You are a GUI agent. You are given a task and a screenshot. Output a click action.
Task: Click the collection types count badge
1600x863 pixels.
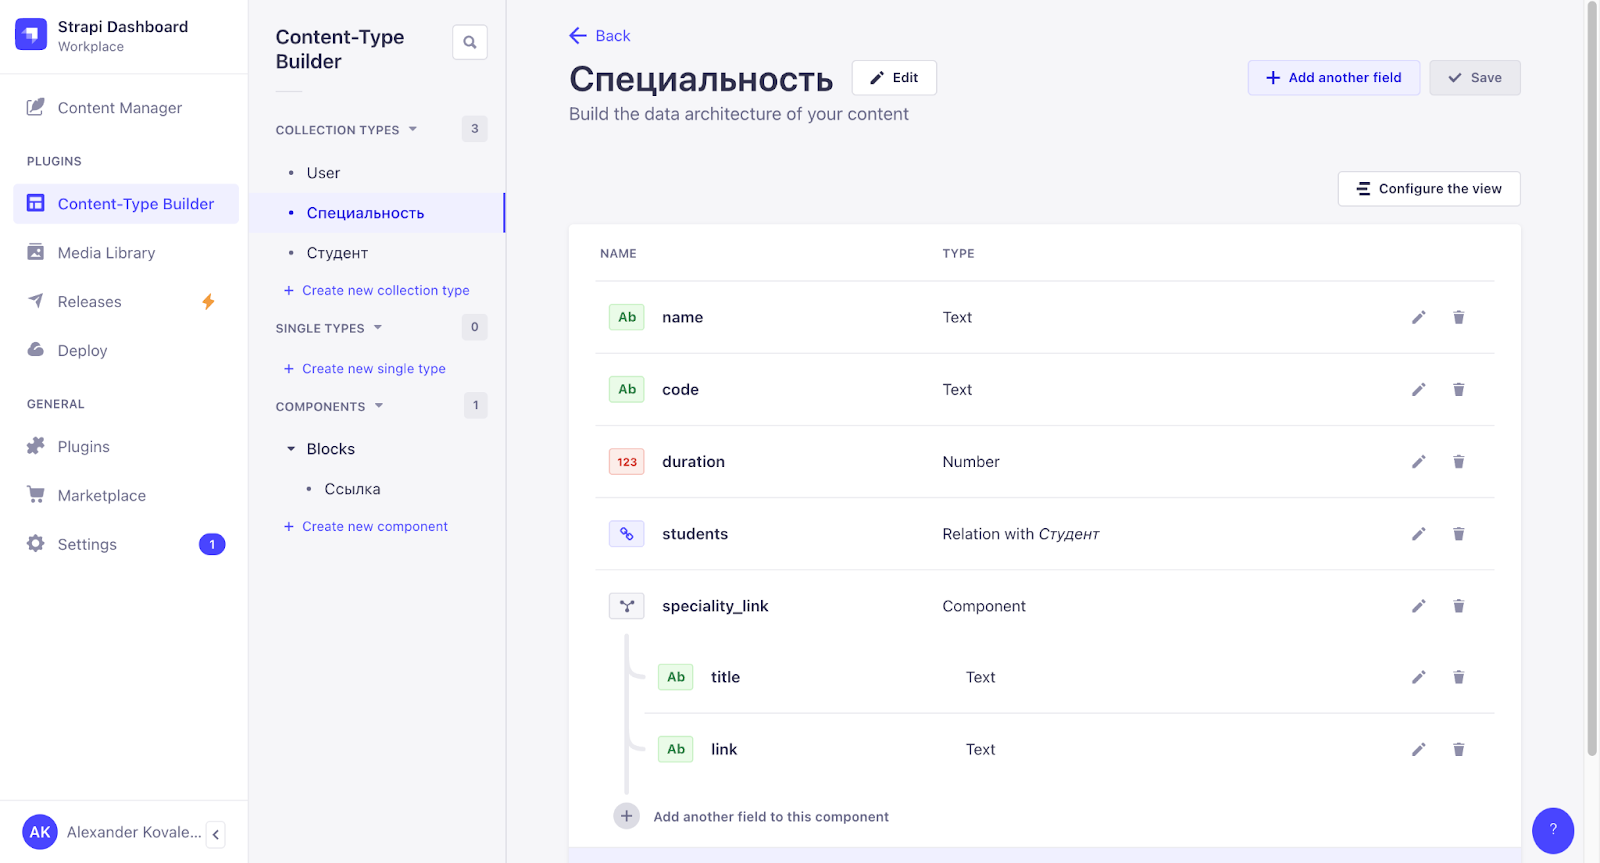tap(475, 129)
